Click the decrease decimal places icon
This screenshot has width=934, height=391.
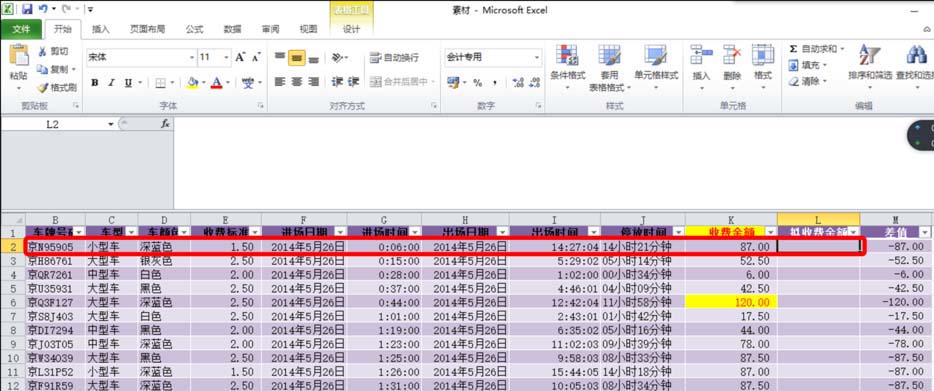(x=534, y=83)
